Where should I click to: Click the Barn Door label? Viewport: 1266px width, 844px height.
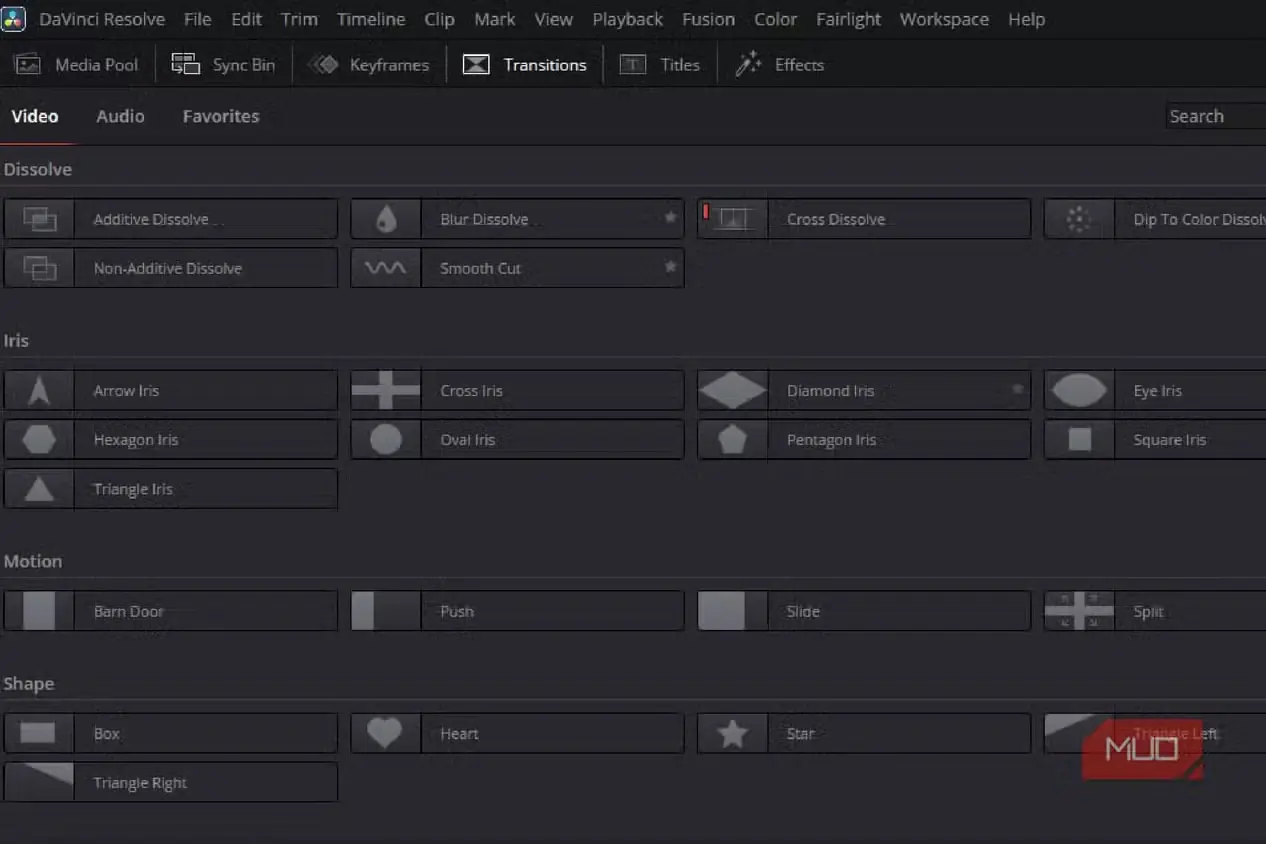click(129, 611)
